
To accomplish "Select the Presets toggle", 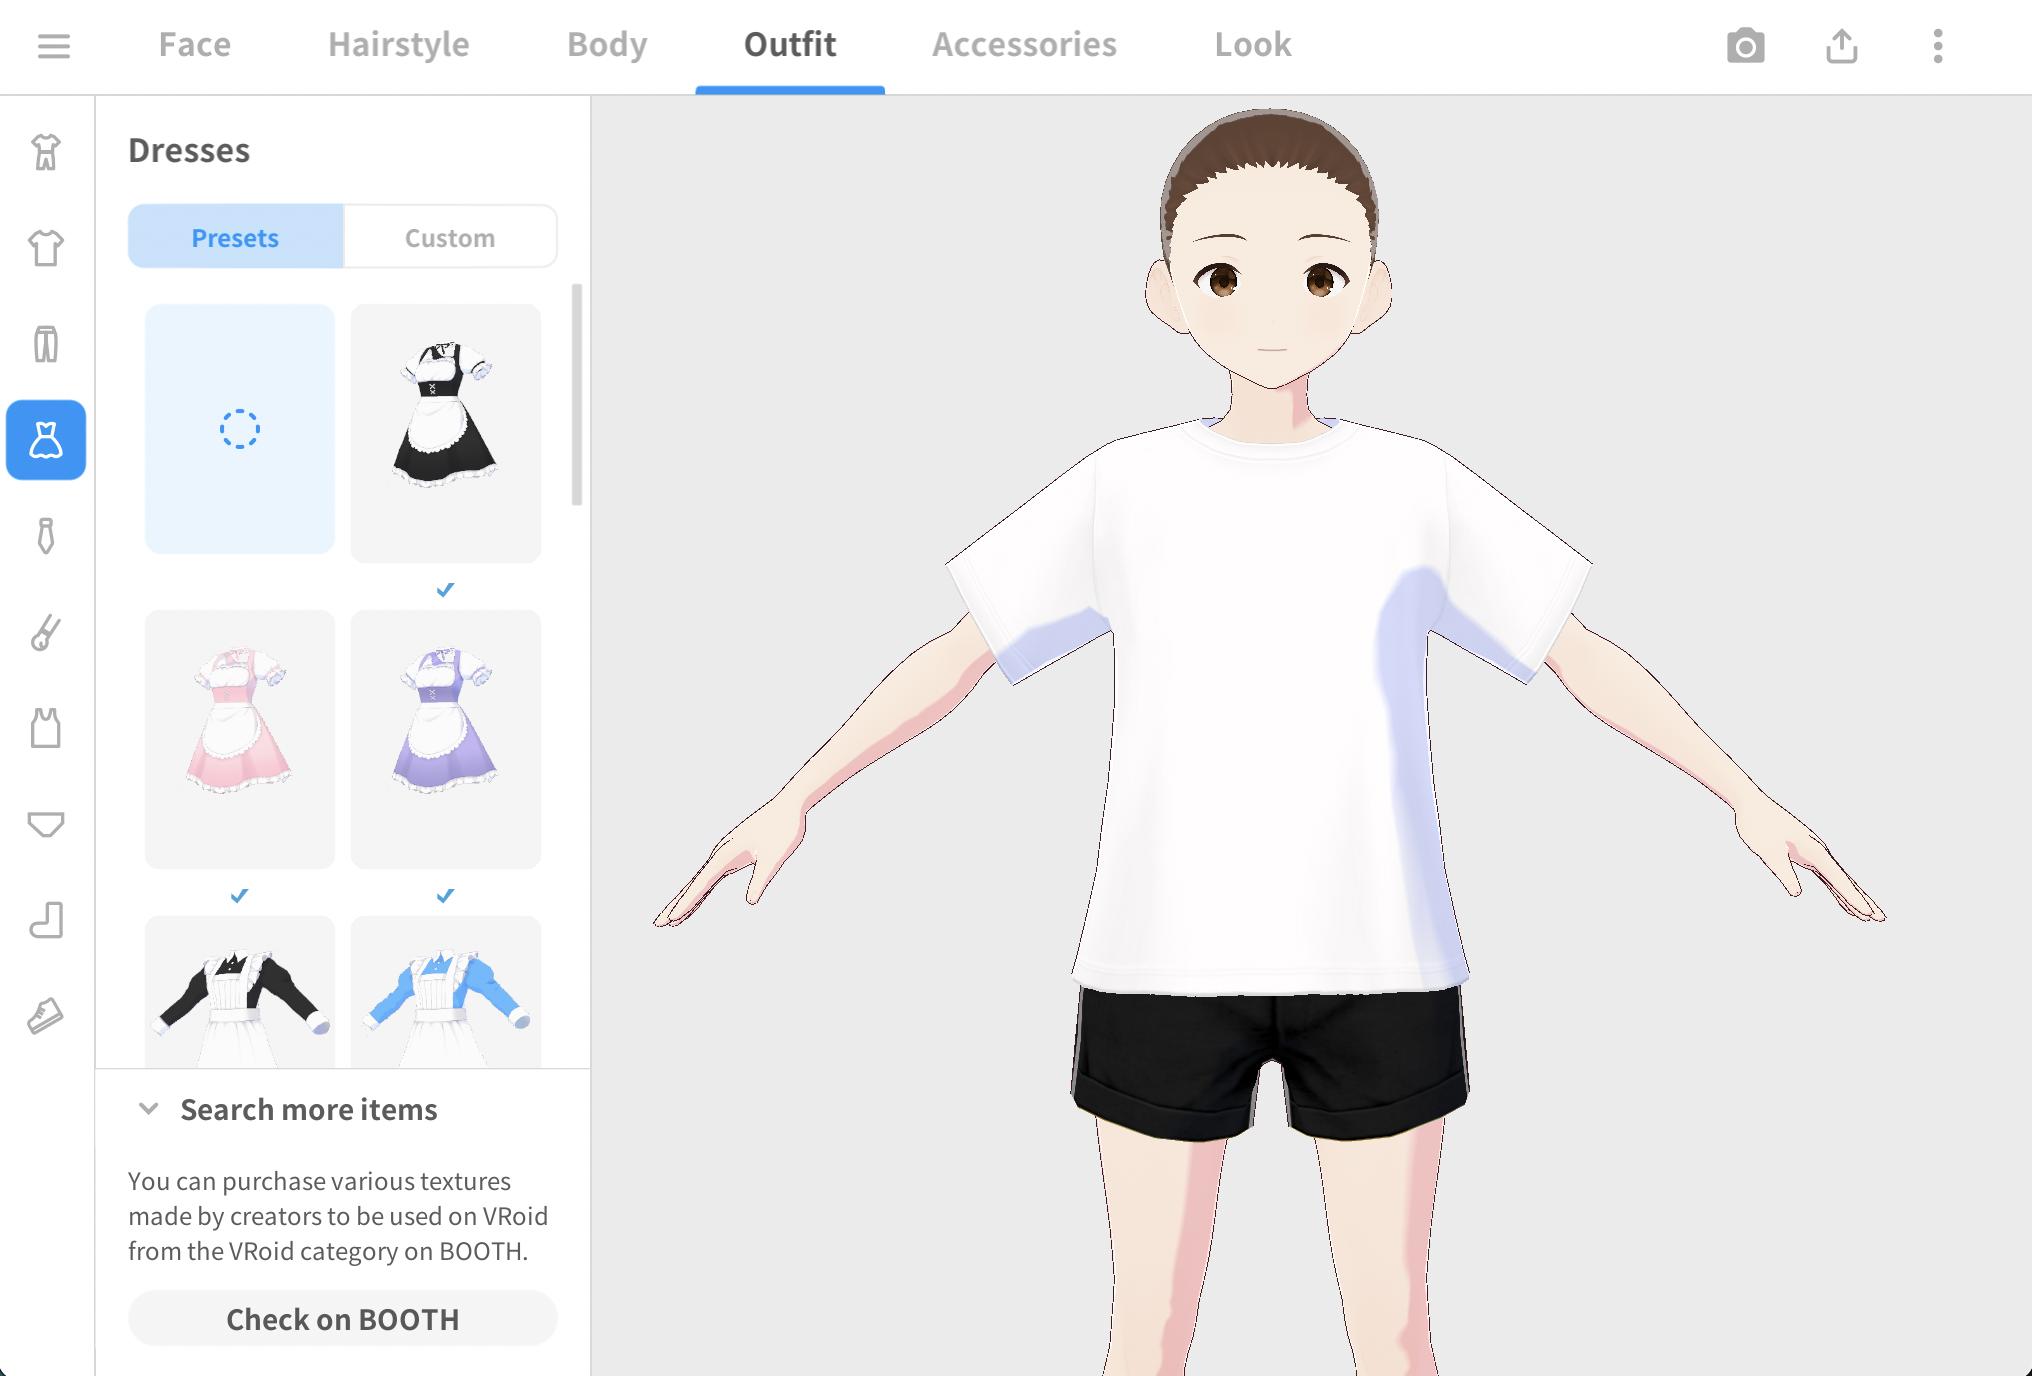I will pyautogui.click(x=236, y=237).
